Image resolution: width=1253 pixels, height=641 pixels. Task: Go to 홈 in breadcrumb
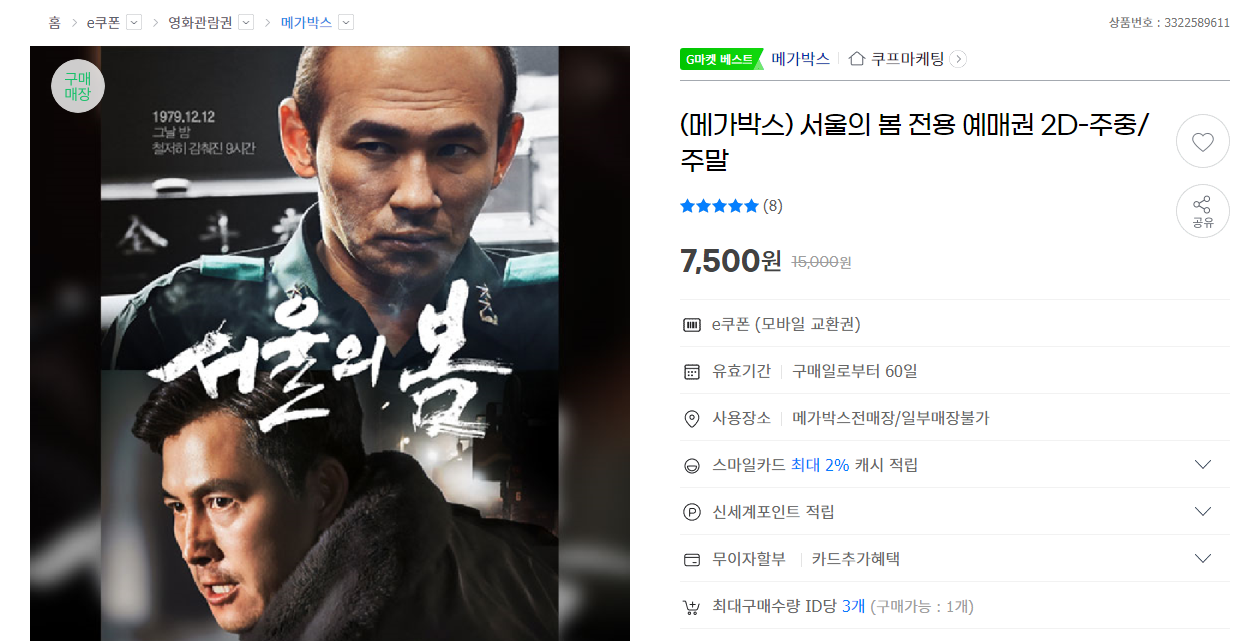tap(54, 22)
